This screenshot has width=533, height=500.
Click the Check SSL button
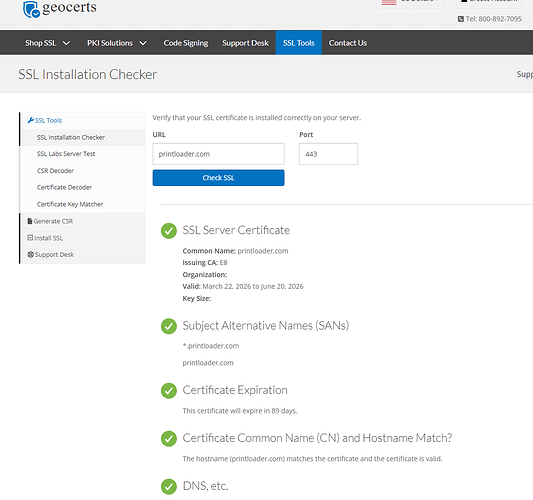tap(219, 178)
